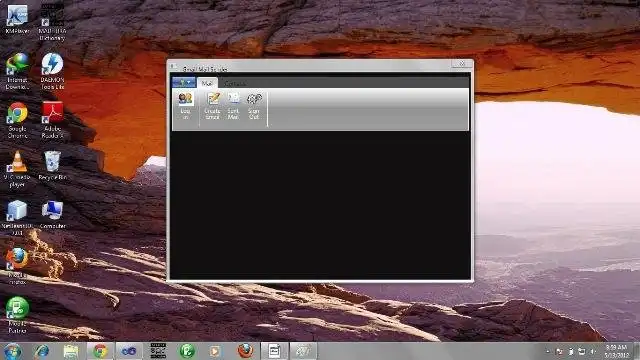This screenshot has height=360, width=640.
Task: Open Sent Mail from the ribbon
Action: coord(233,106)
